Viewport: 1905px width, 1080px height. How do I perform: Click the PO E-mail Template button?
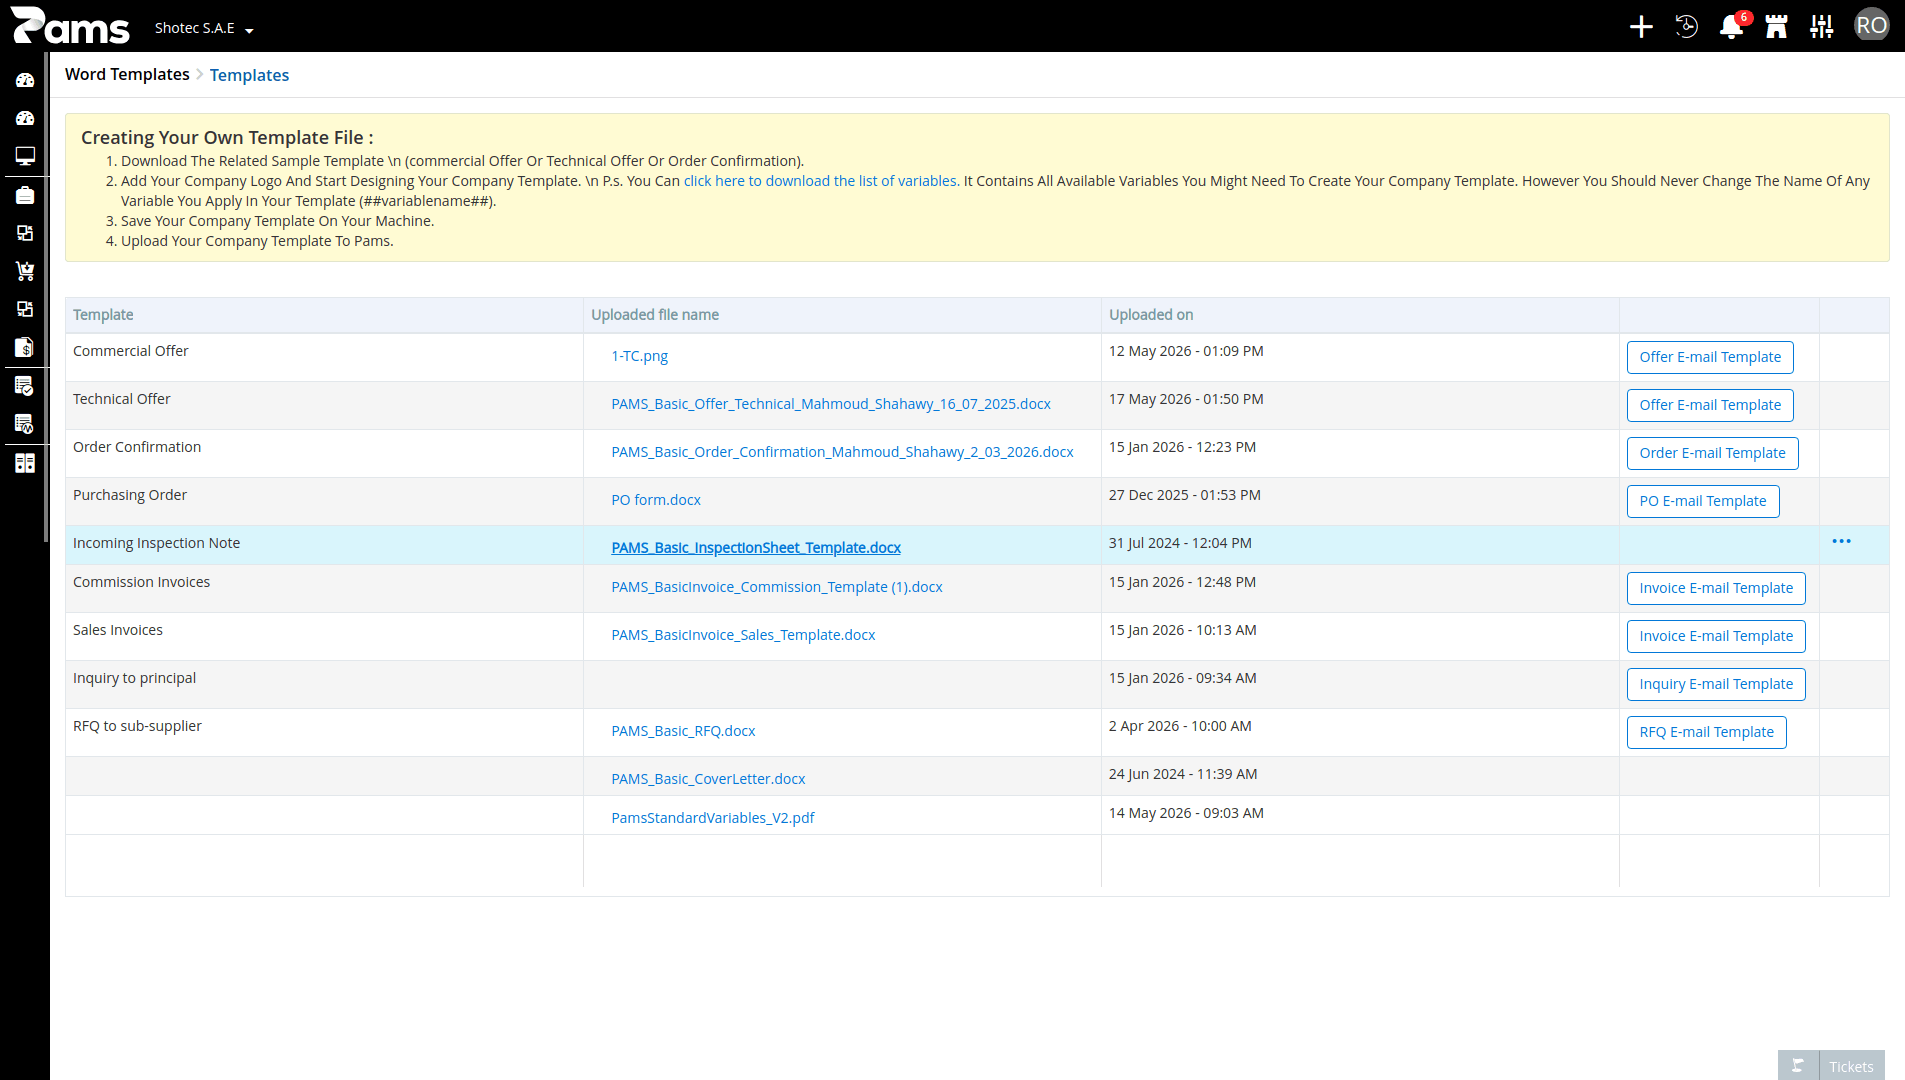coord(1703,501)
